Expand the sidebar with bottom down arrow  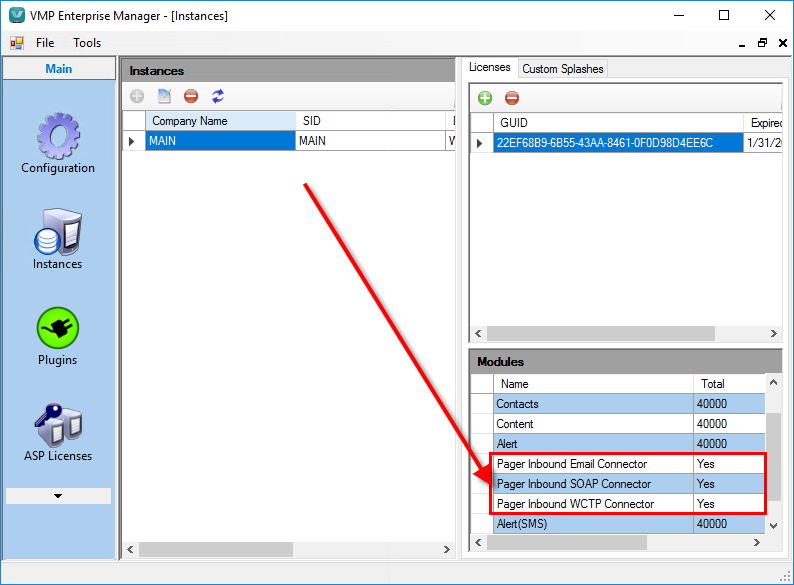(x=58, y=496)
